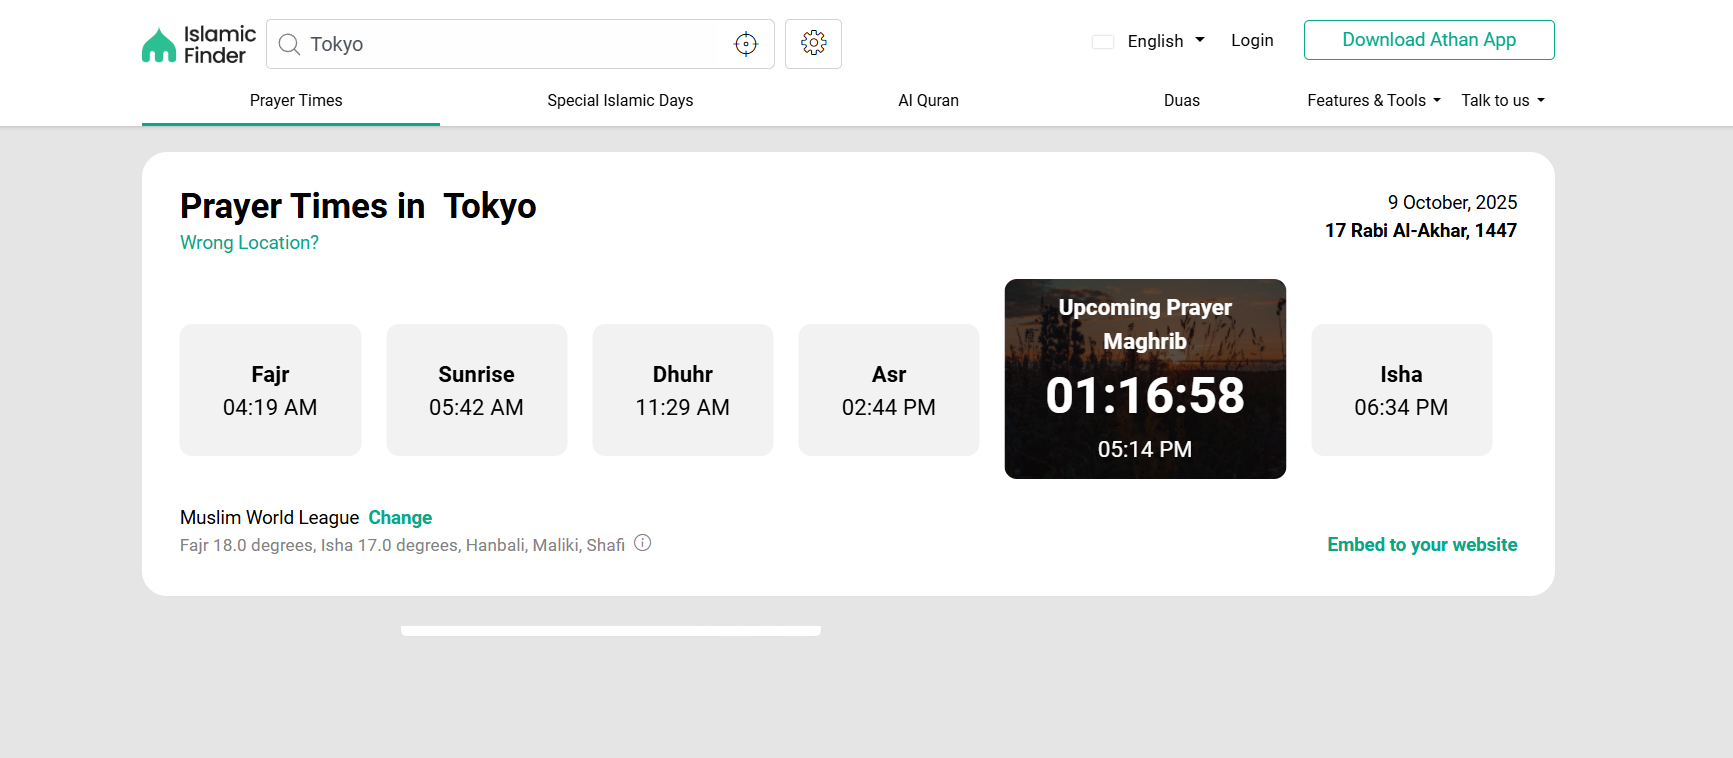Select the Fajr 04:19 AM card
The width and height of the screenshot is (1733, 758).
(270, 390)
